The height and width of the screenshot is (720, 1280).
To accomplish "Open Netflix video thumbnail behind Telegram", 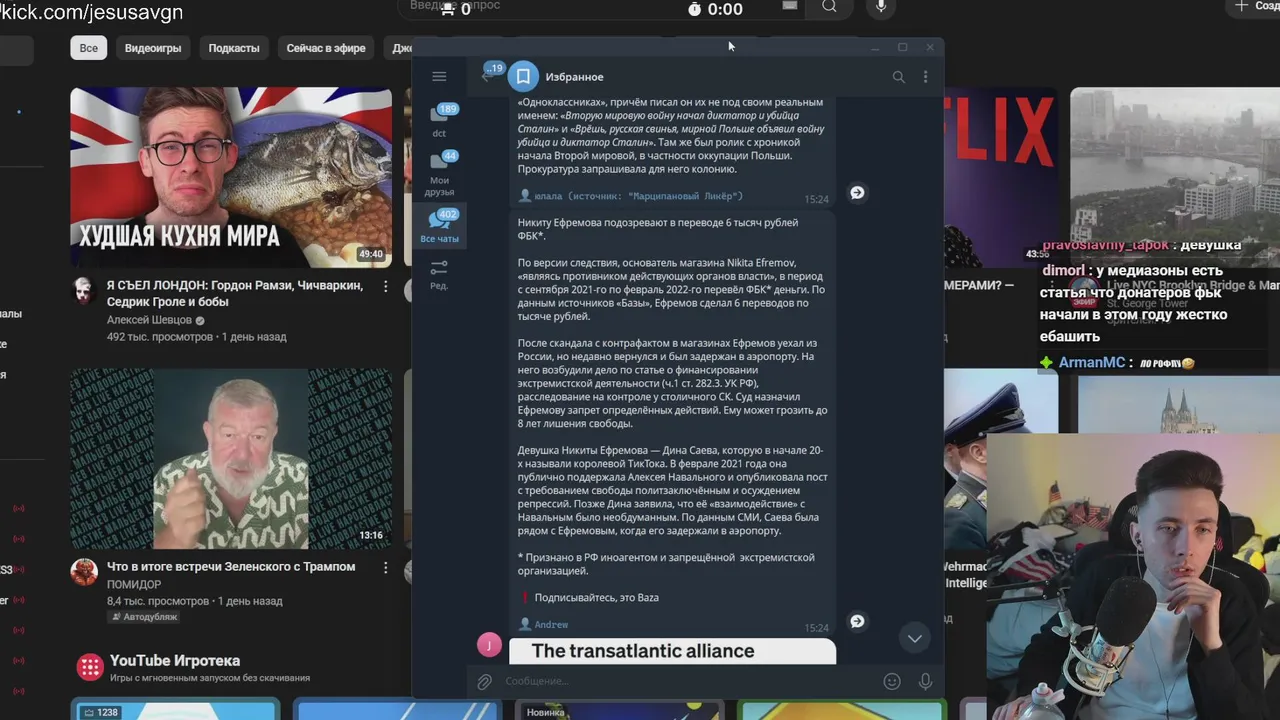I will tap(1000, 178).
